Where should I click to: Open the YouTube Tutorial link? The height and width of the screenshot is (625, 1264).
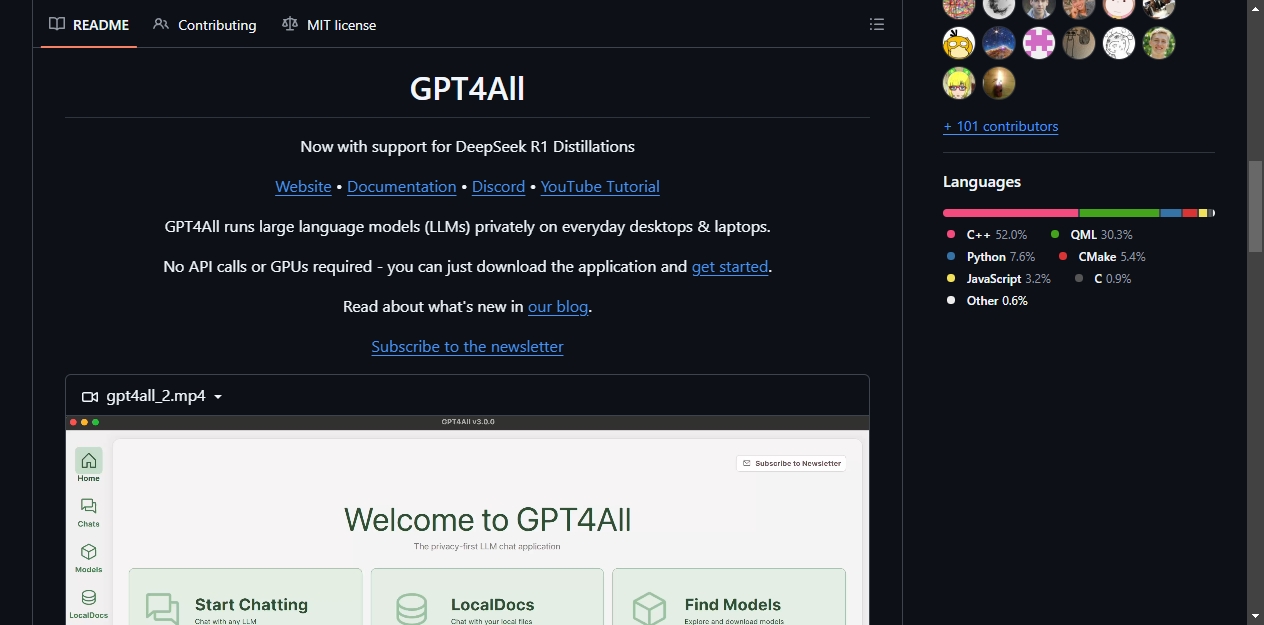click(600, 186)
